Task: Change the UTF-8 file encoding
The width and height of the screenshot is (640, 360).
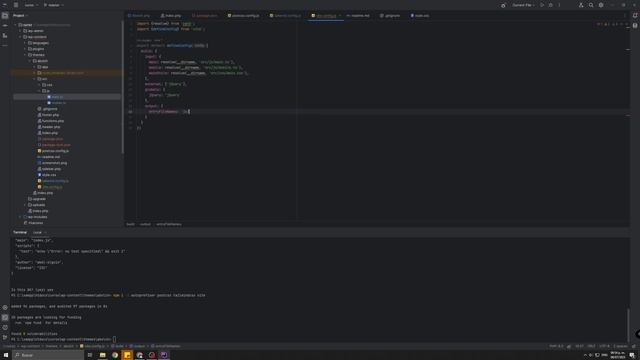Action: click(604, 346)
